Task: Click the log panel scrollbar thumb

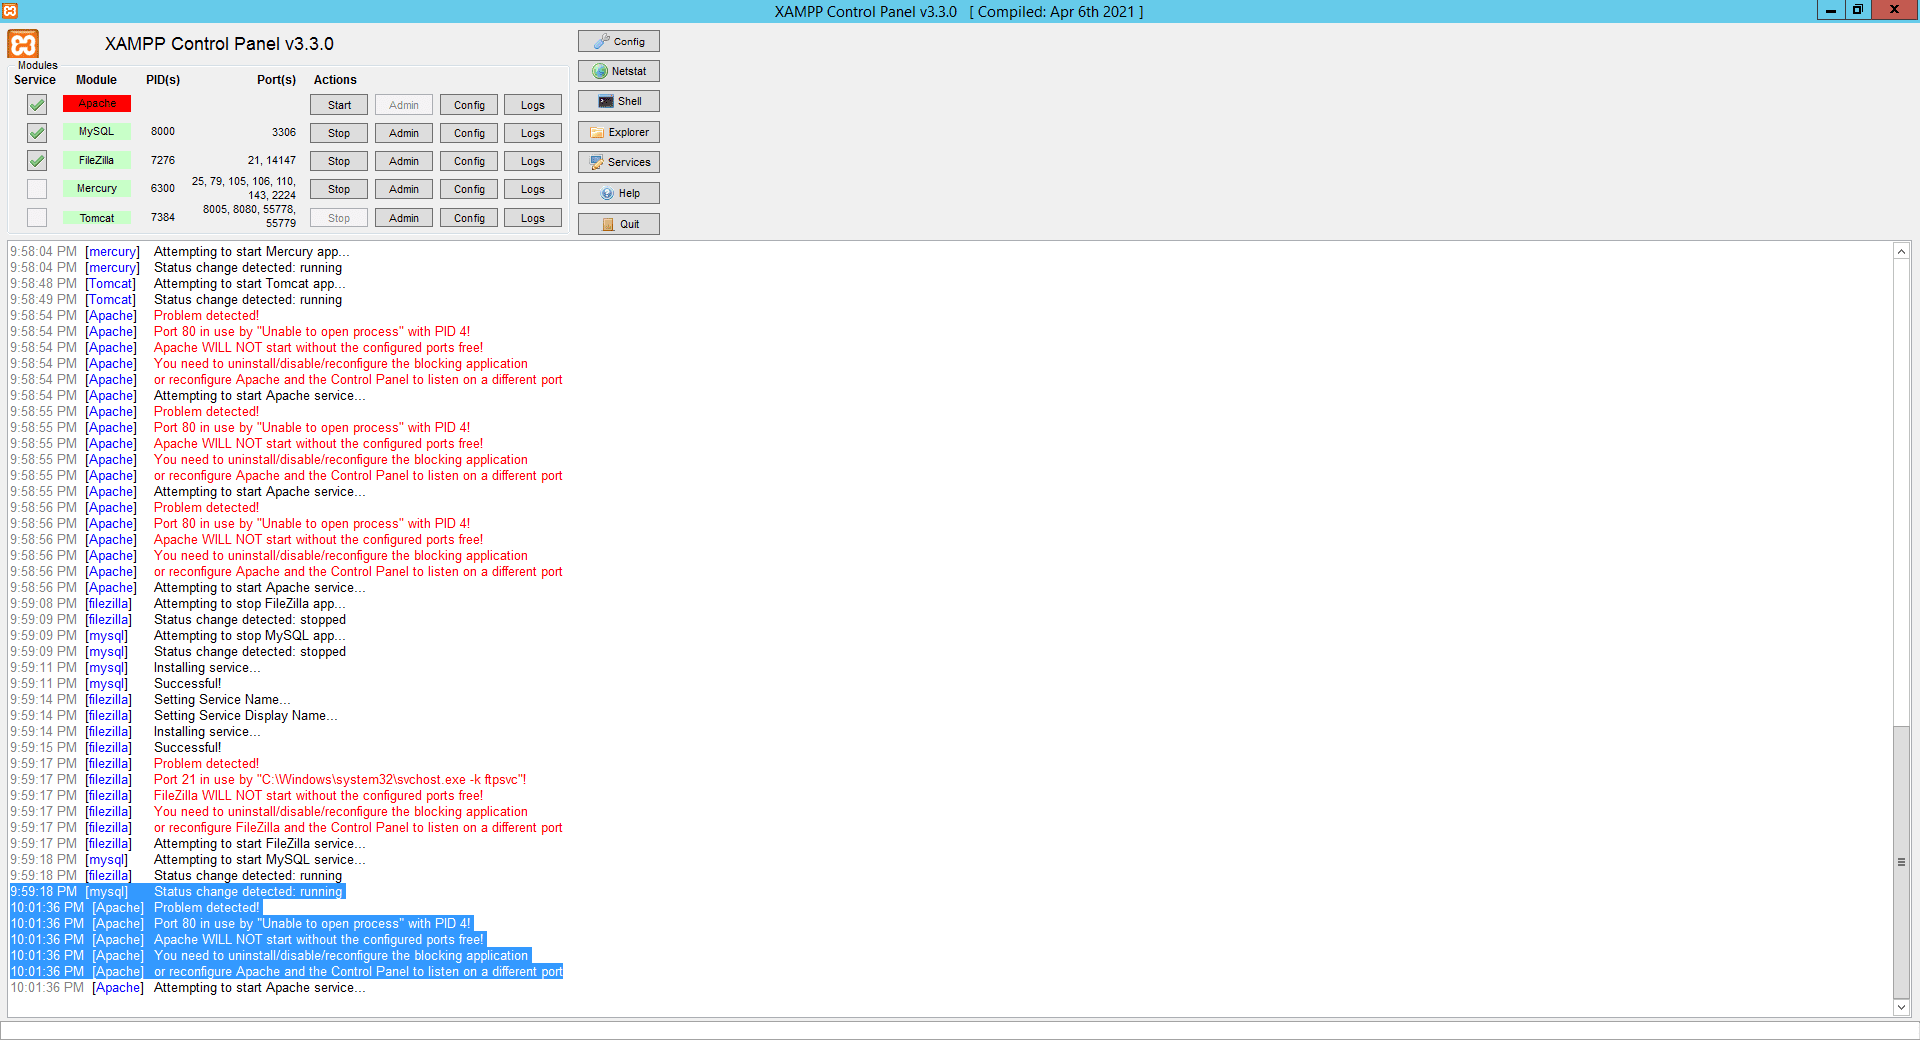Action: (x=1901, y=861)
